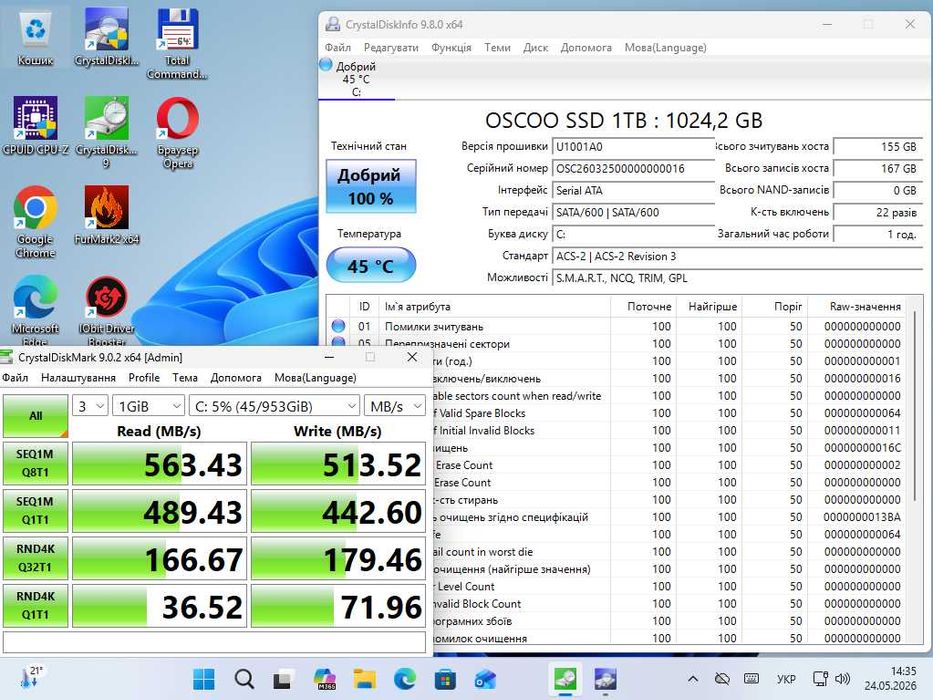Open the Google Chrome desktop icon
The width and height of the screenshot is (933, 700).
[x=36, y=221]
